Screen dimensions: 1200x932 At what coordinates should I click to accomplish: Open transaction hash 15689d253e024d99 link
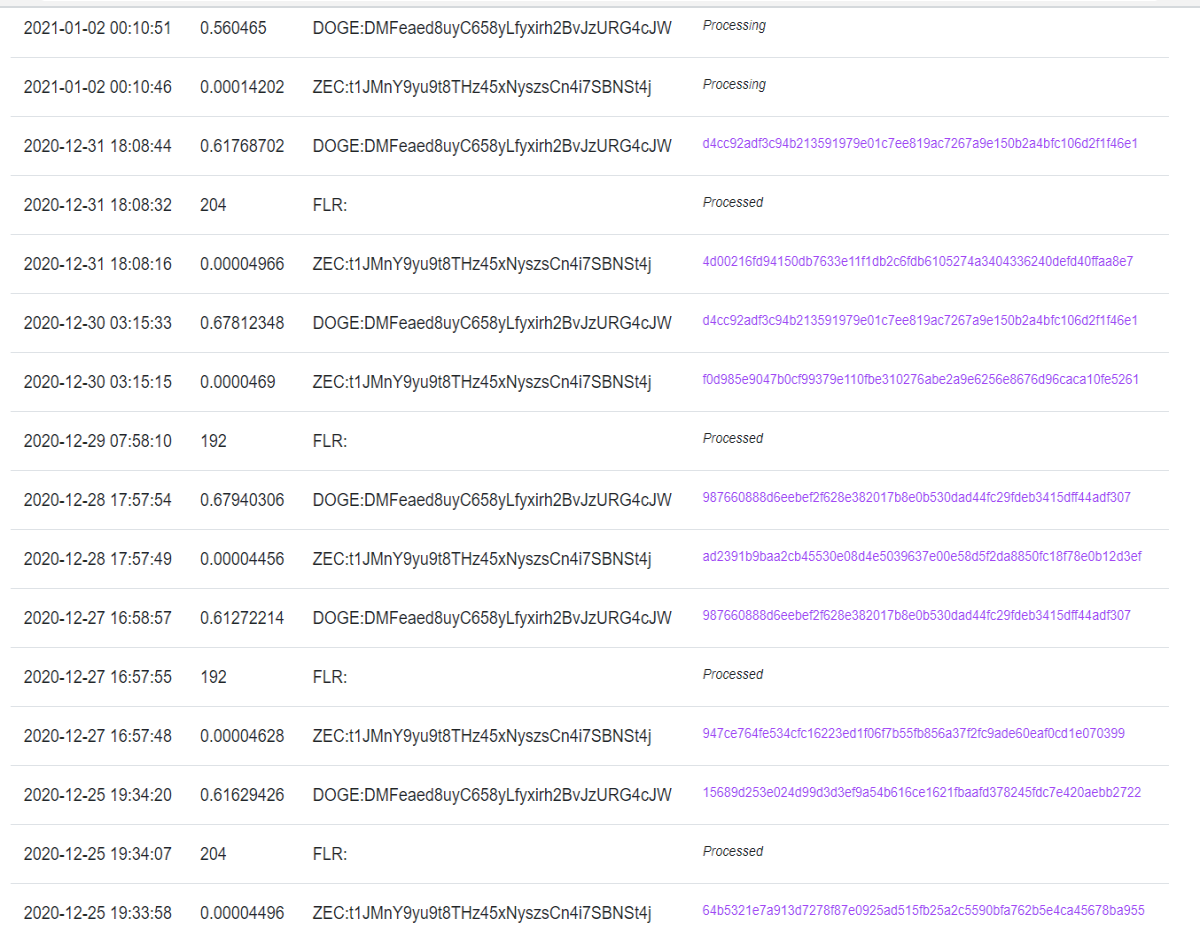click(x=922, y=793)
